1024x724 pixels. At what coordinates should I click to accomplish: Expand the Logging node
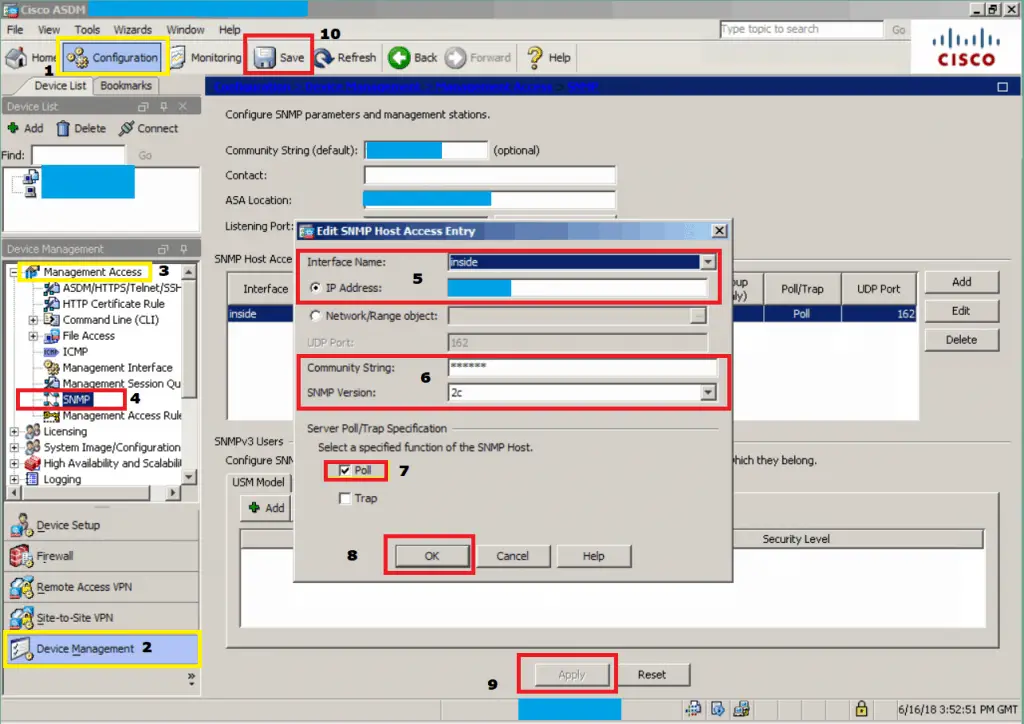(14, 479)
